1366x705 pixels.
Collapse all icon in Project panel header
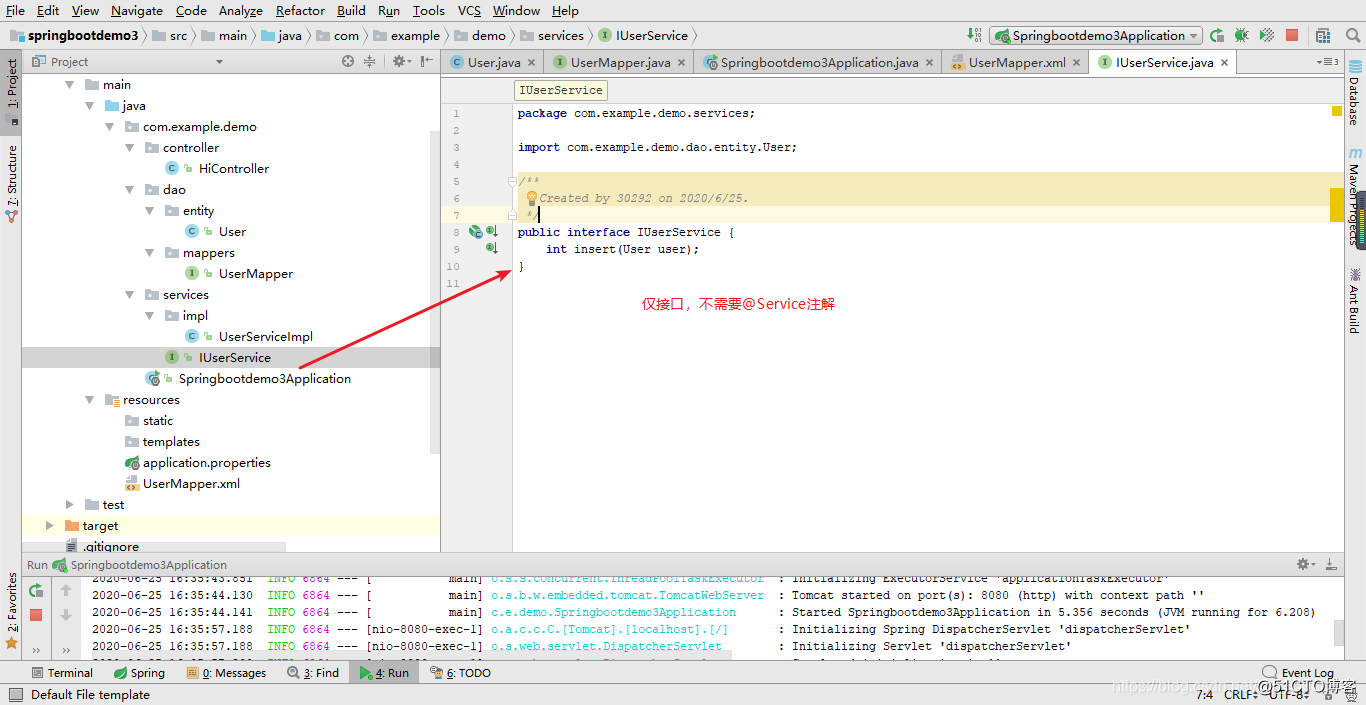pyautogui.click(x=369, y=61)
